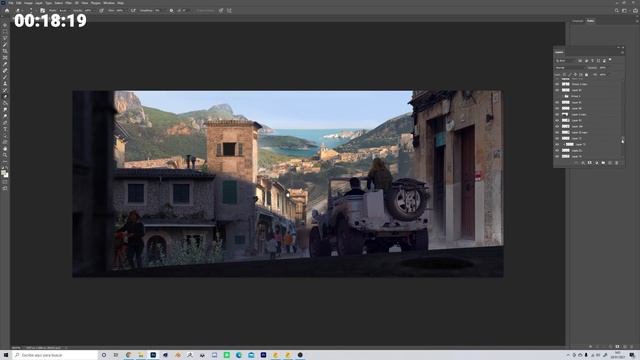The height and width of the screenshot is (360, 640).
Task: Expand the Group 1 folder
Action: pos(563,96)
